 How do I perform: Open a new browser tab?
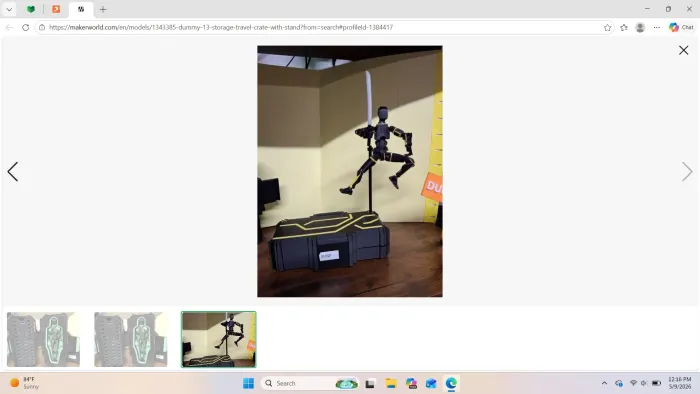click(x=103, y=9)
